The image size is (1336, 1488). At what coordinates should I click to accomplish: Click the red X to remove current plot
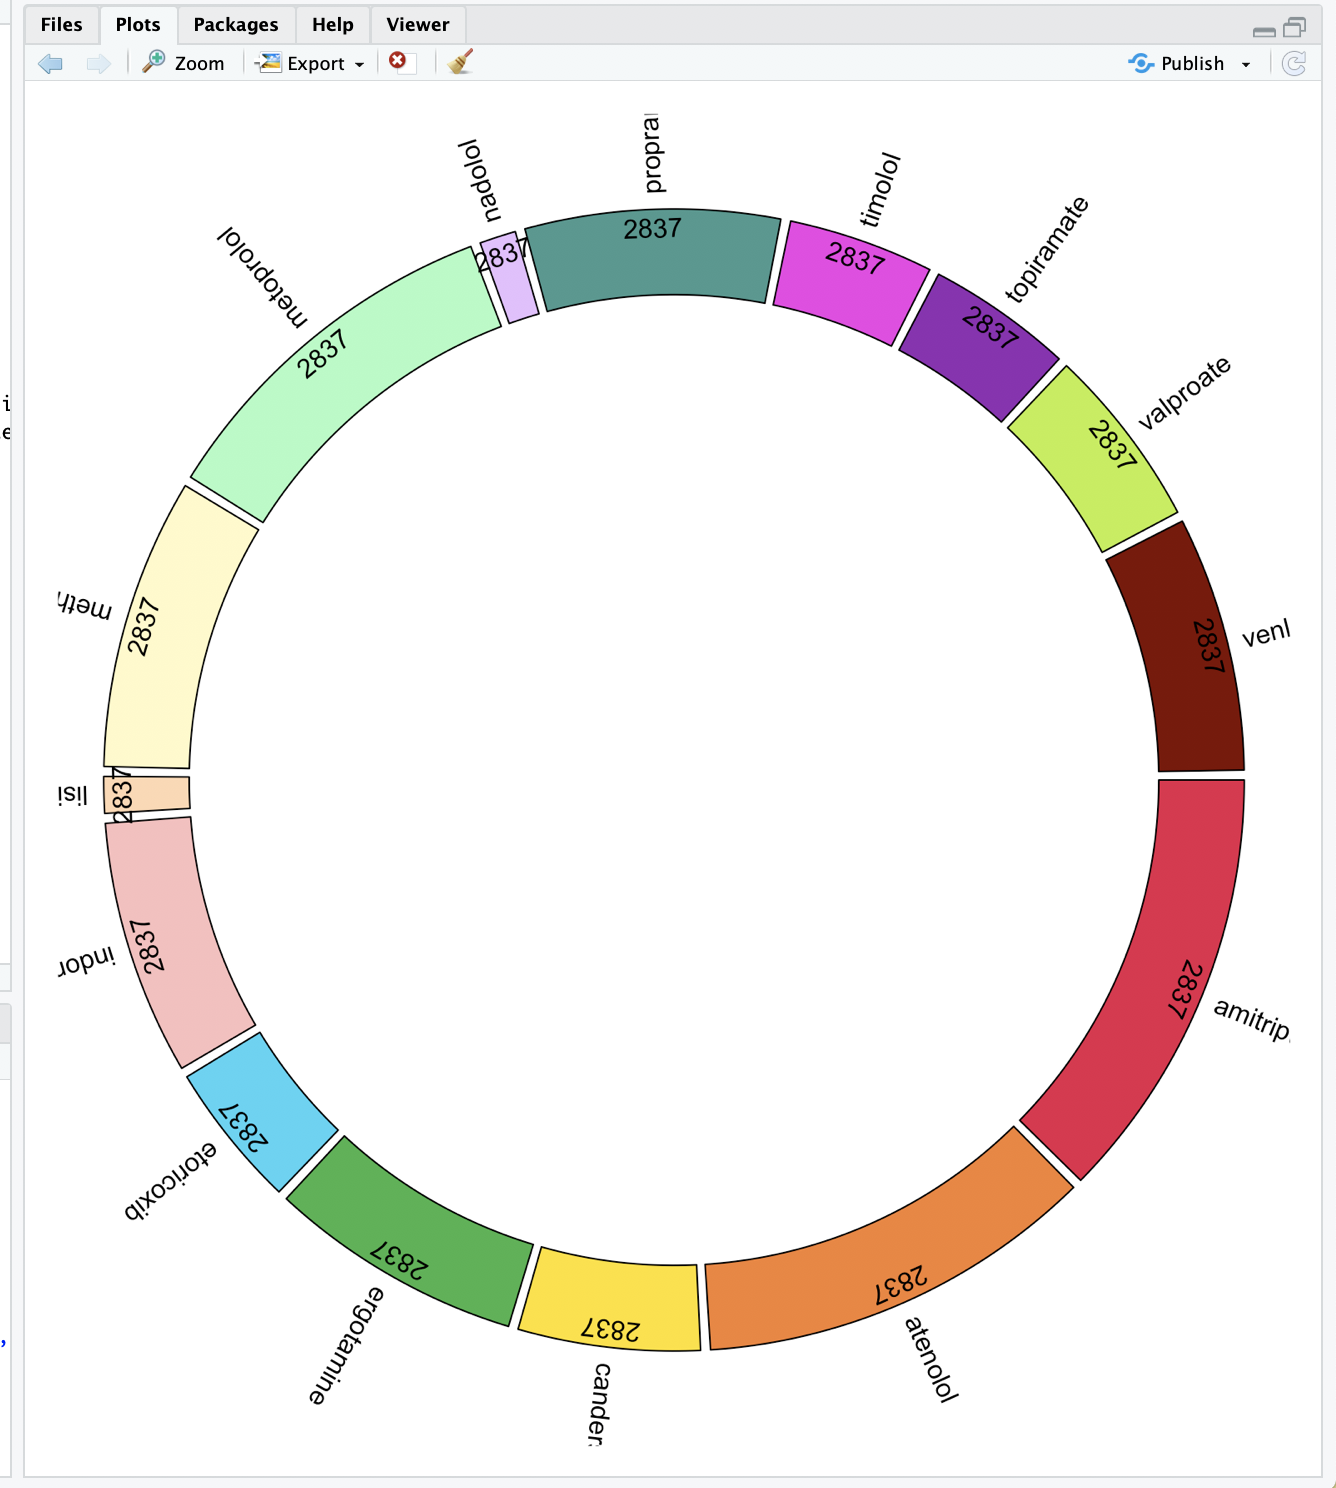[x=399, y=62]
